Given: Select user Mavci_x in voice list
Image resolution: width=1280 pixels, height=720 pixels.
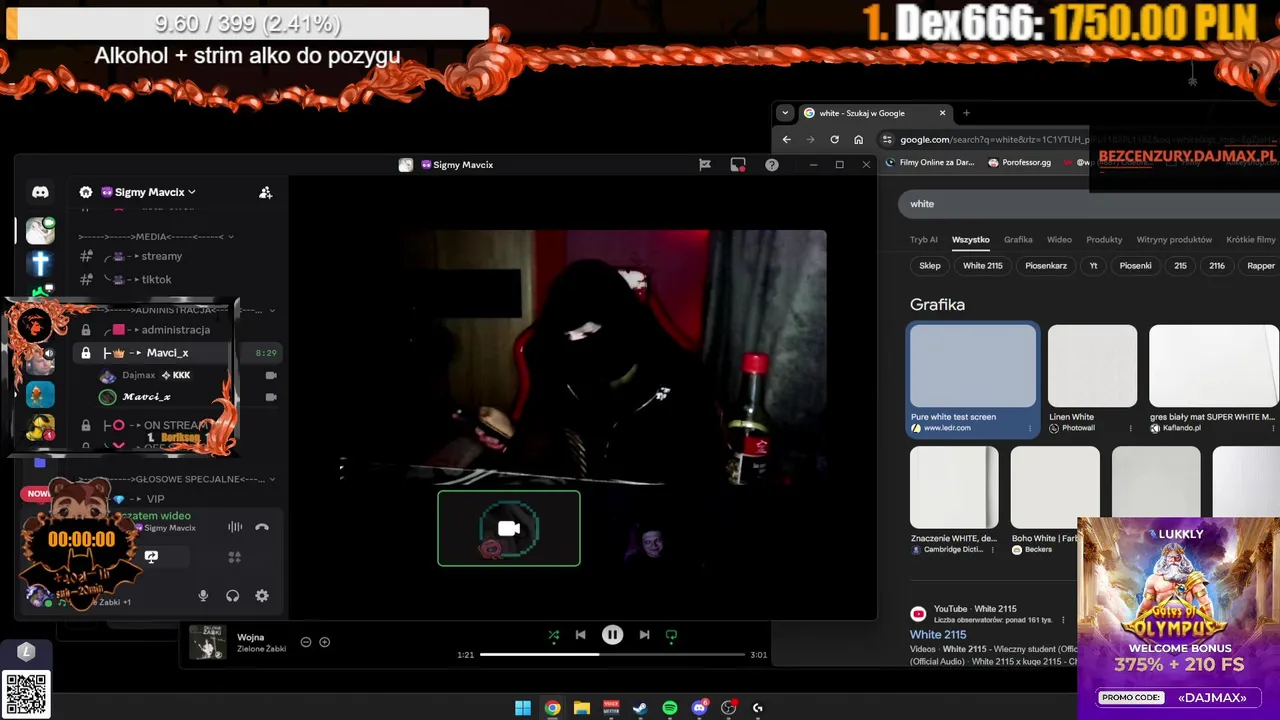Looking at the screenshot, I should [146, 397].
